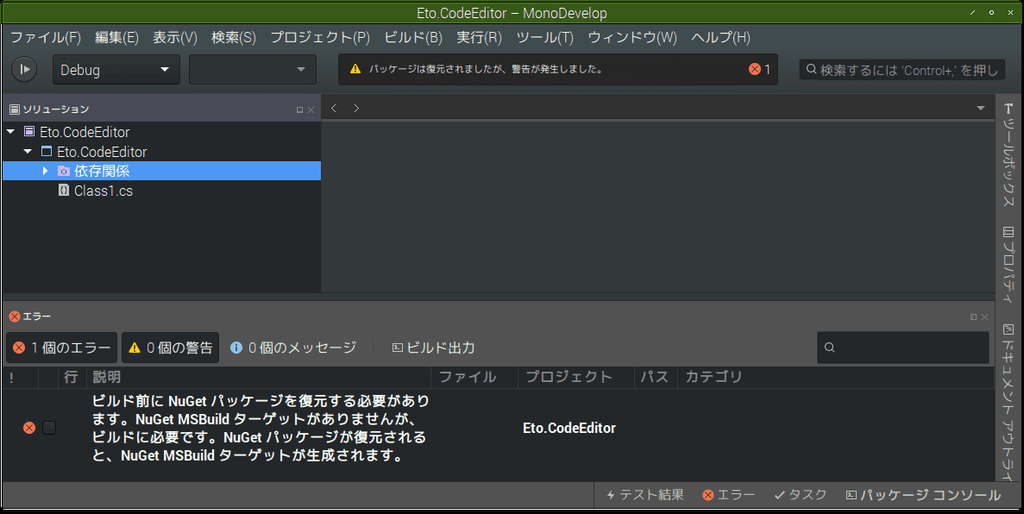Viewport: 1024px width, 514px height.
Task: Open the パッケージ コンソール pad
Action: (x=923, y=495)
